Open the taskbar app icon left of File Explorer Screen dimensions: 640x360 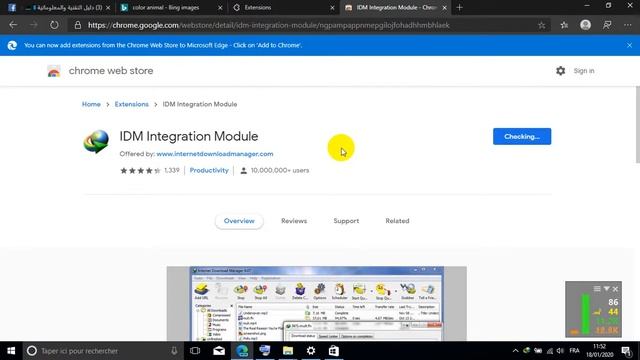point(265,351)
